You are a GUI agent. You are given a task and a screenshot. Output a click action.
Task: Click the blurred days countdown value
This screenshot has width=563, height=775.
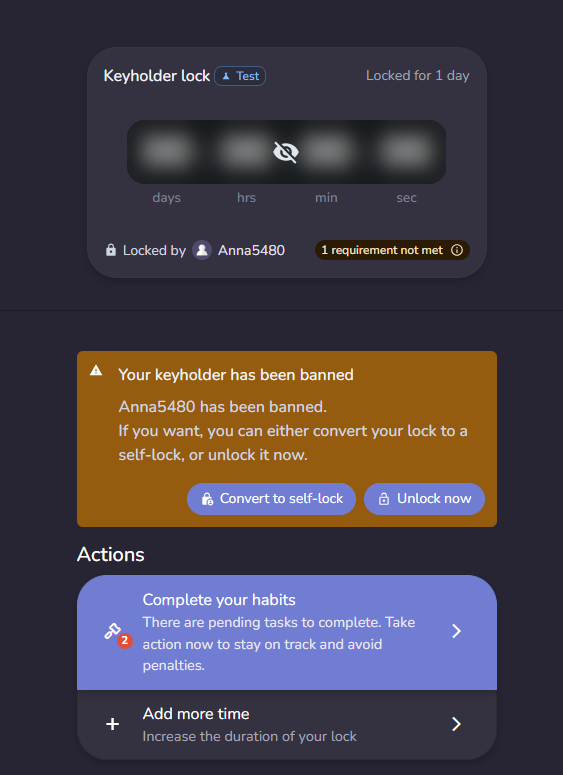pos(167,151)
